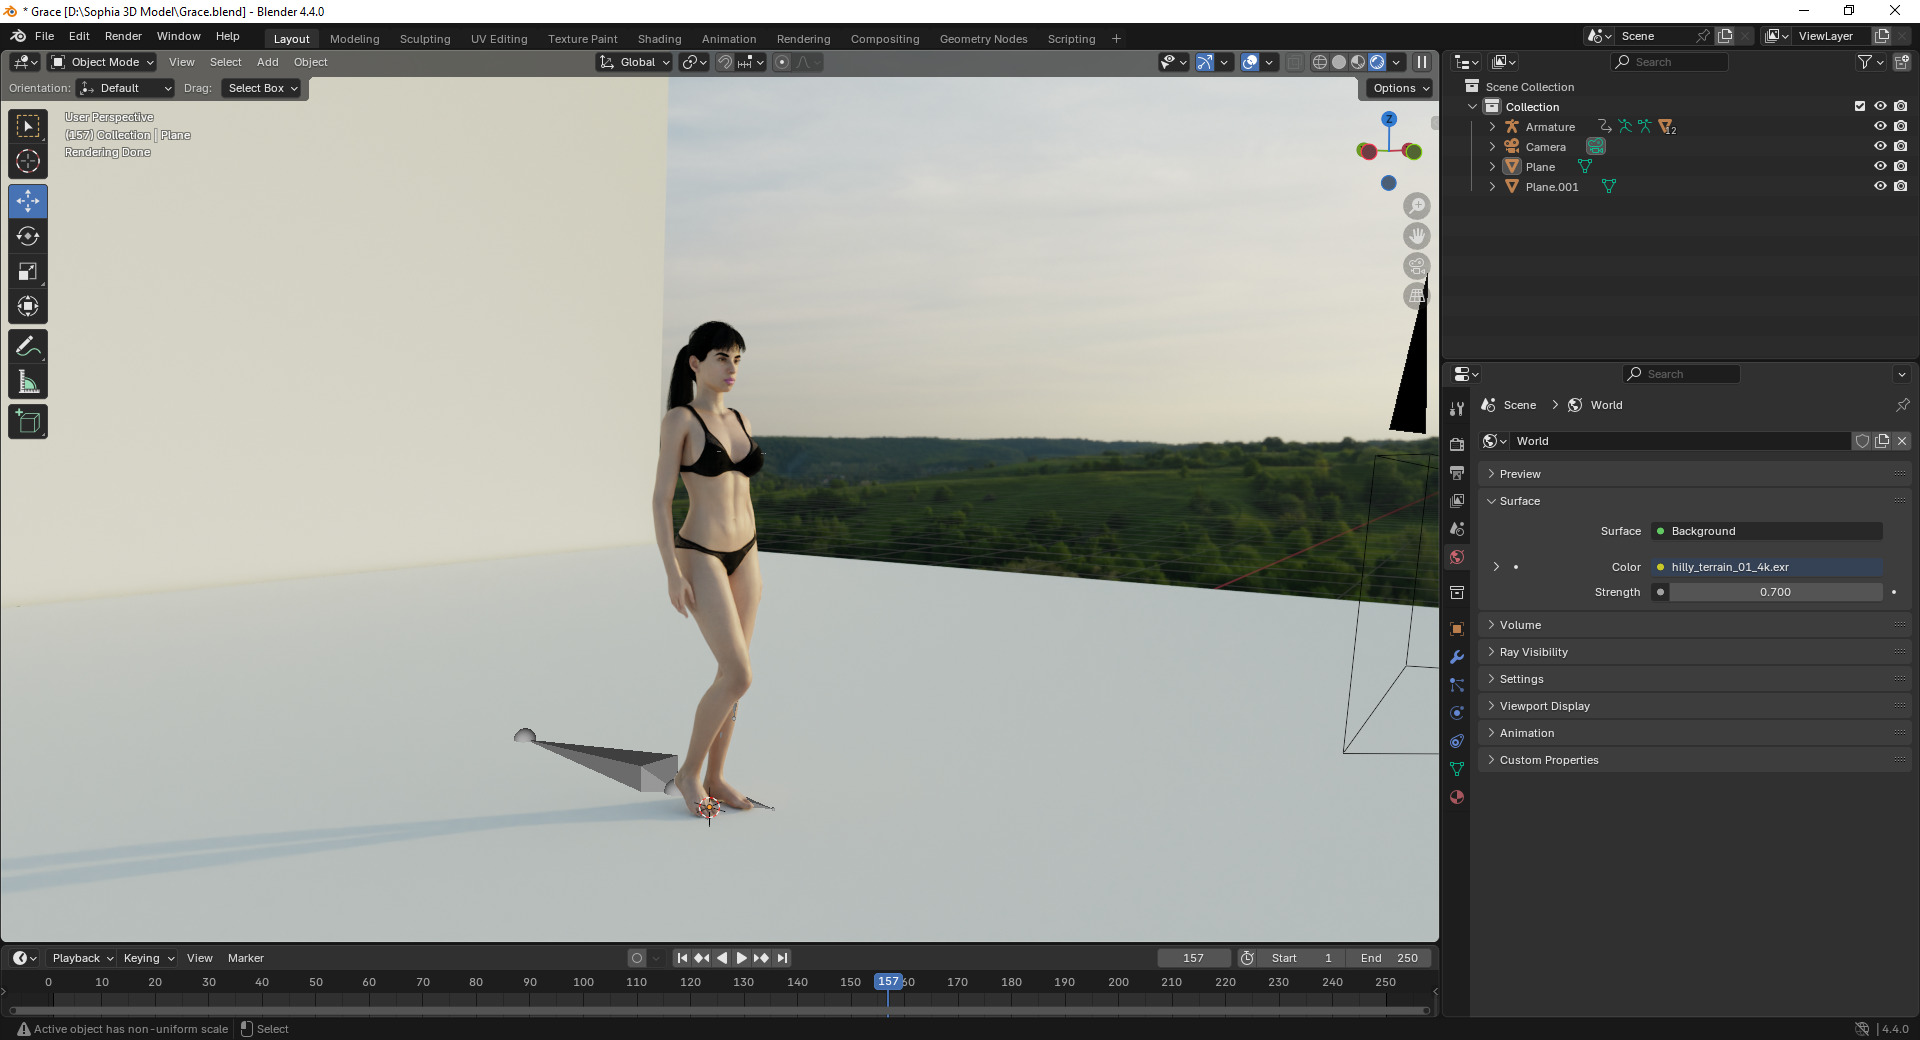Image resolution: width=1920 pixels, height=1040 pixels.
Task: Expand the Plane tree item
Action: 1492,167
